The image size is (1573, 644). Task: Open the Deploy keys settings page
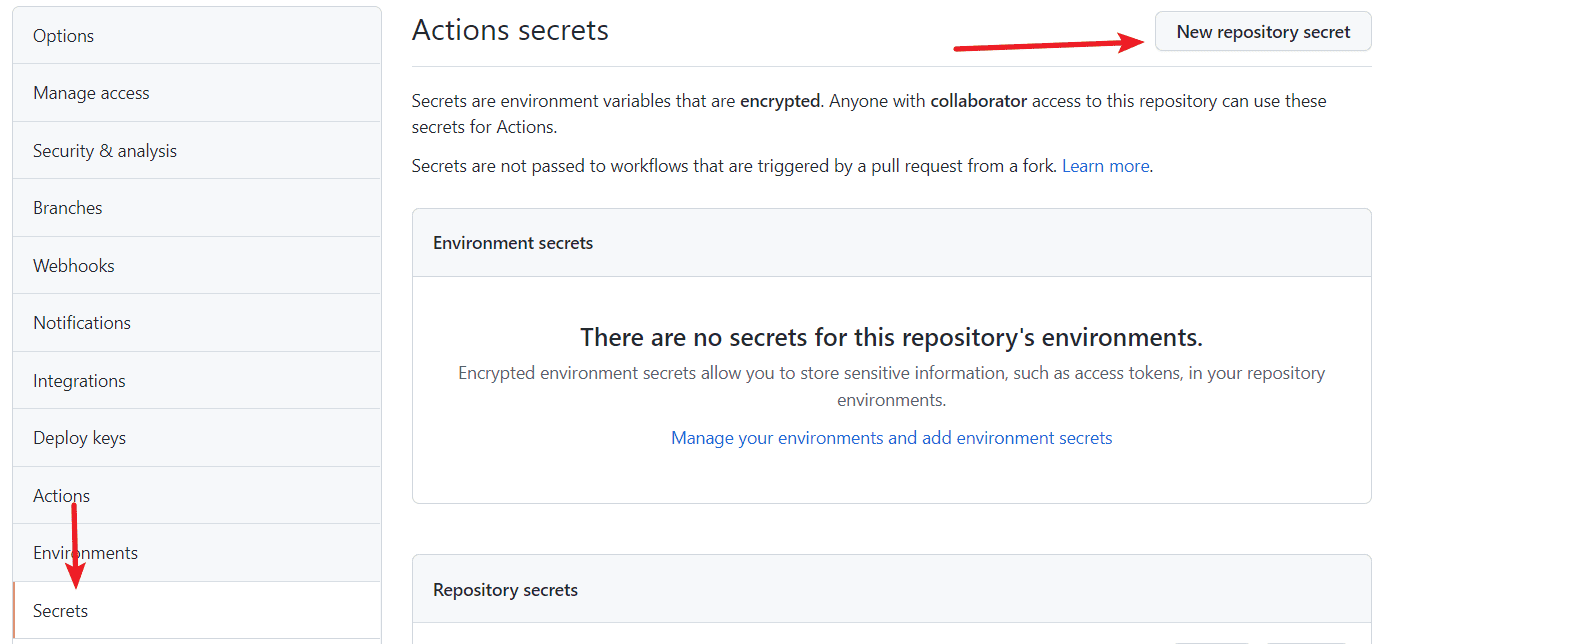[79, 437]
